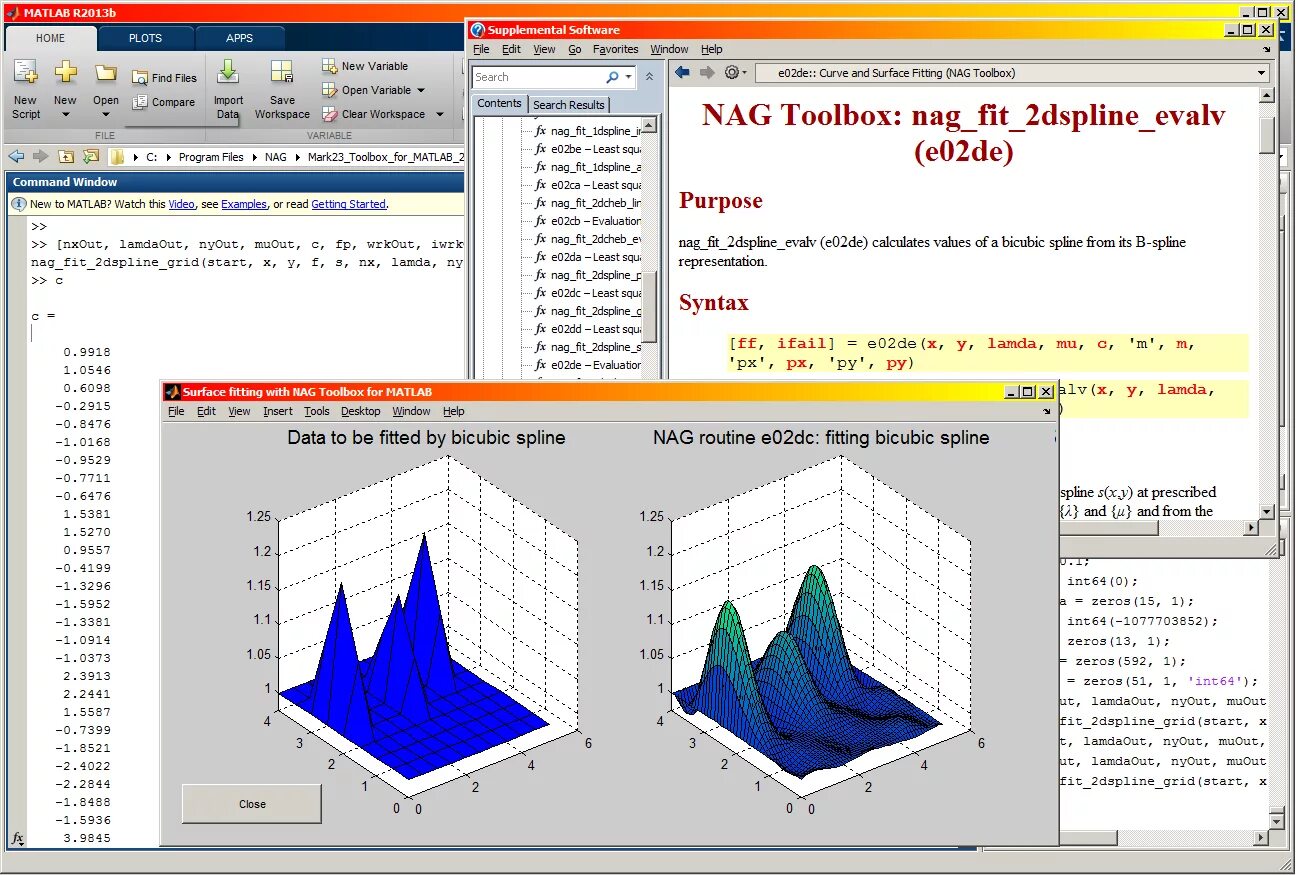
Task: Open help browser gear settings icon
Action: pos(732,72)
